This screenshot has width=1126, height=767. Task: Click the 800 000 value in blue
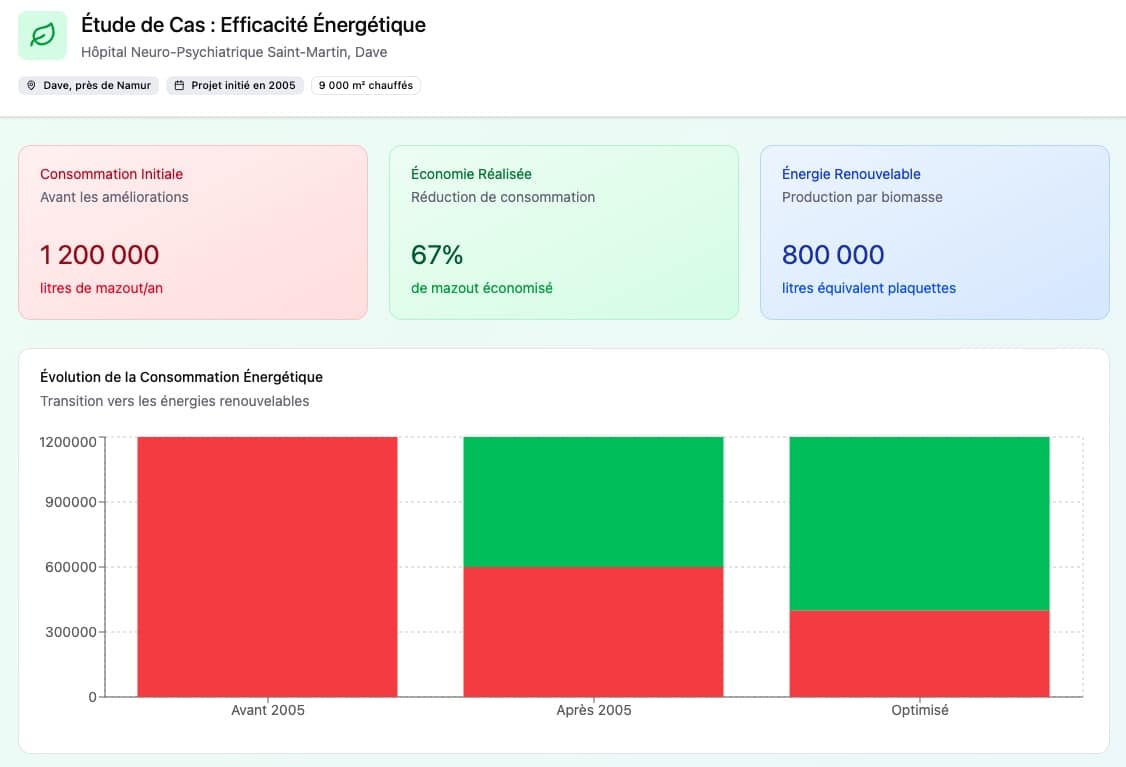point(833,255)
